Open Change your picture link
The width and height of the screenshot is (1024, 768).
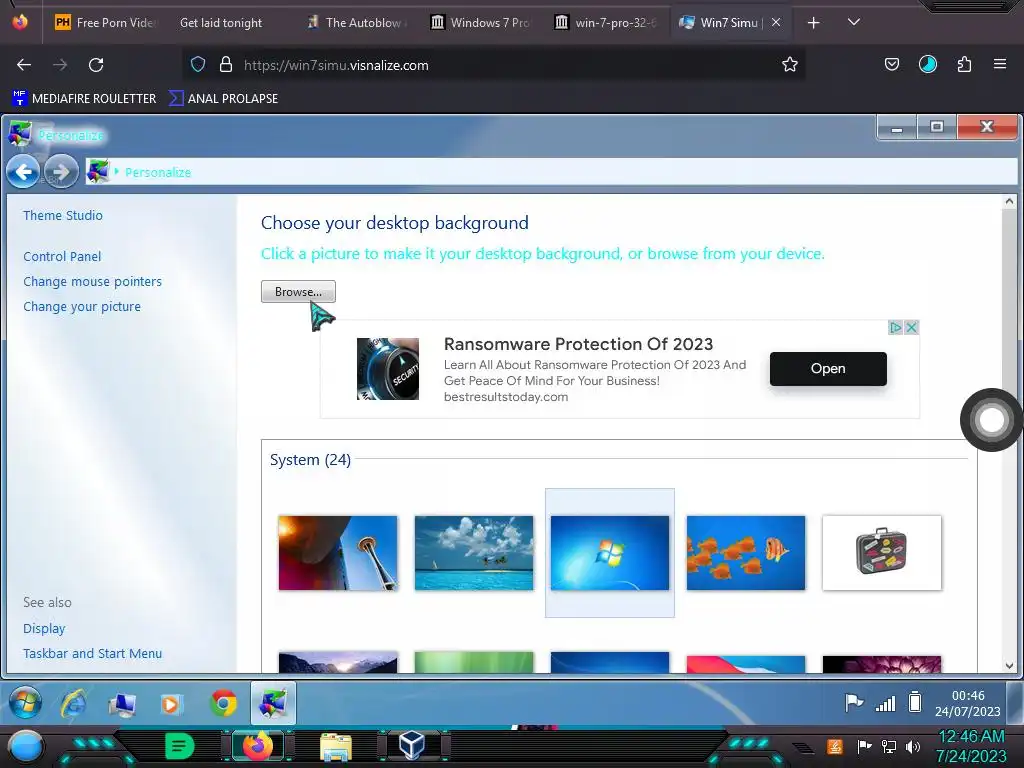(82, 306)
